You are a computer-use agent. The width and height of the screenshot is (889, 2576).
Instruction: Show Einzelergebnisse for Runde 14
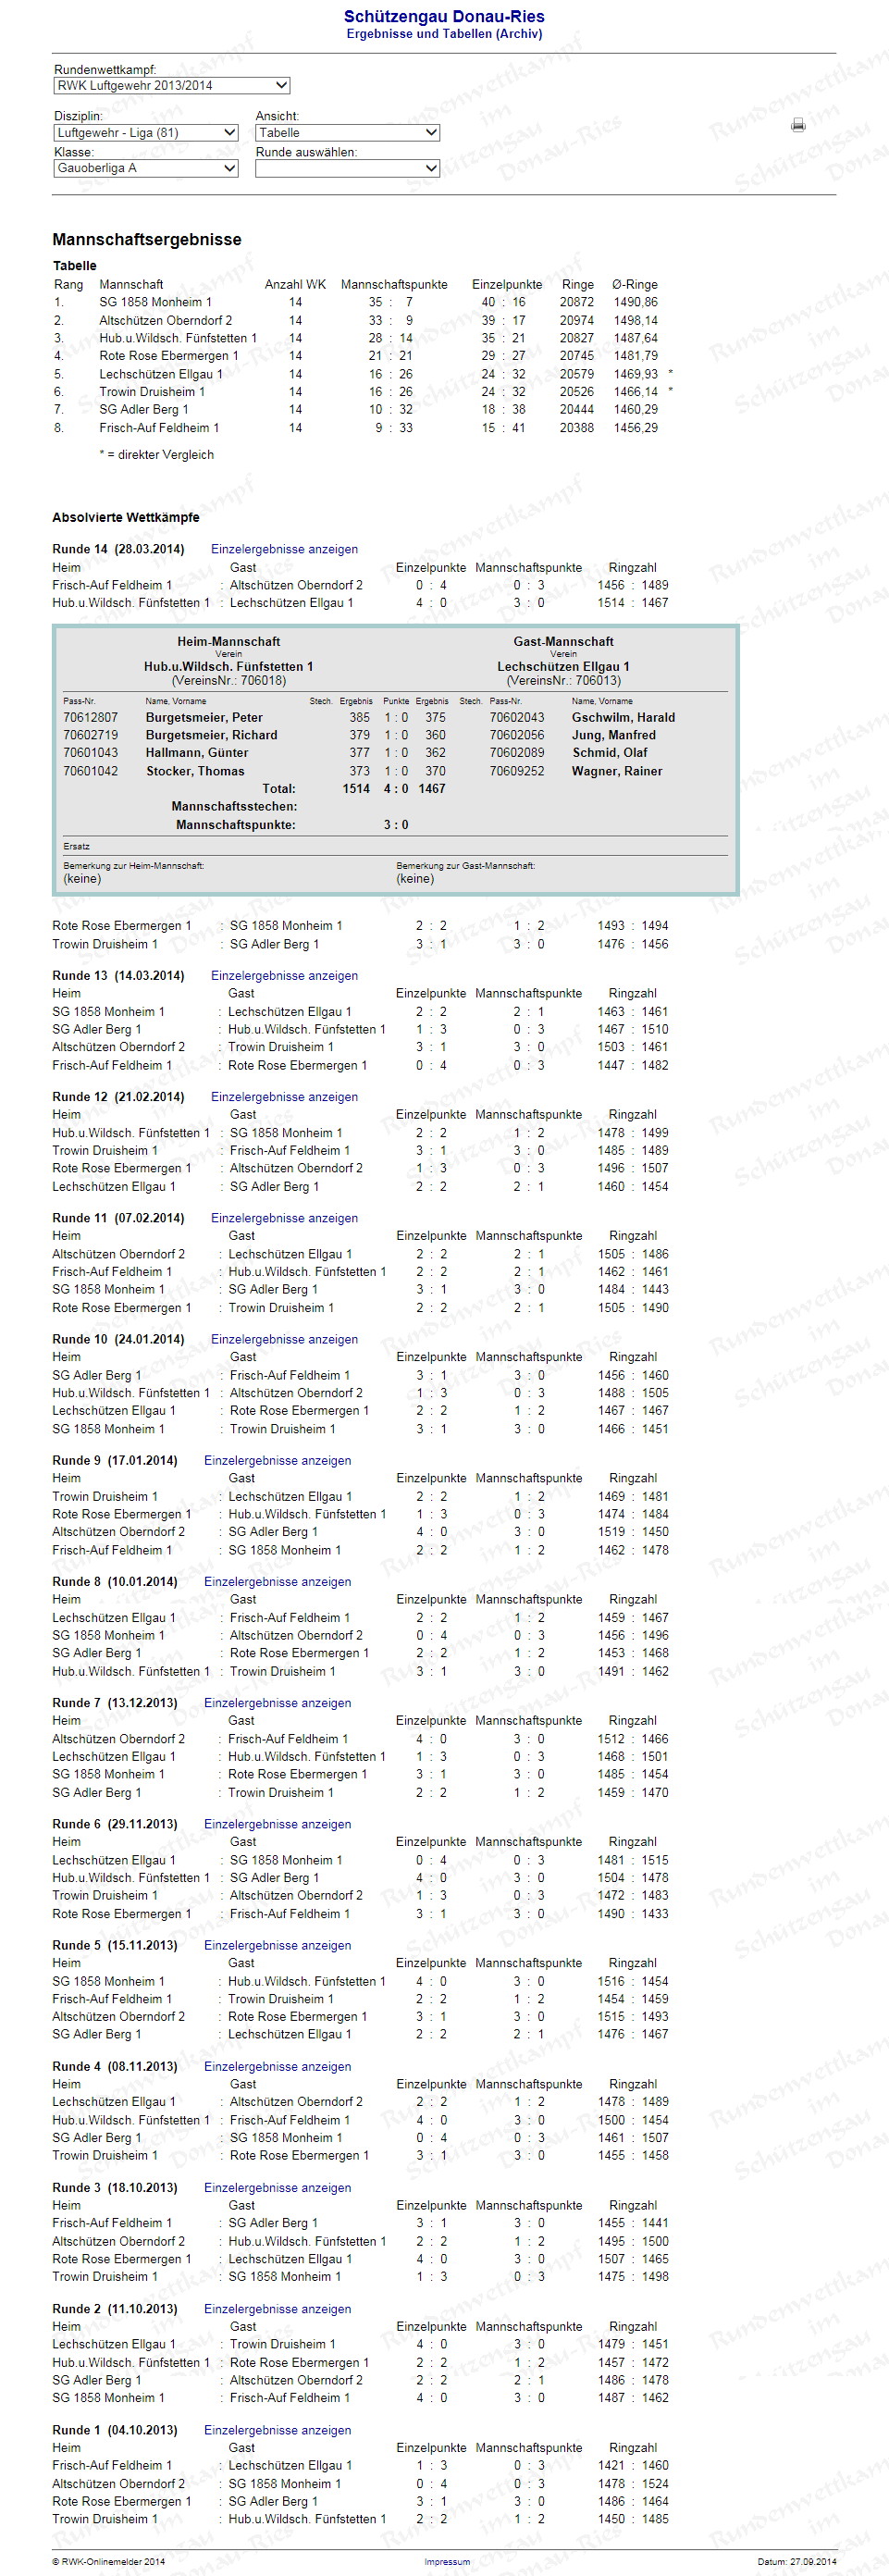pos(284,549)
